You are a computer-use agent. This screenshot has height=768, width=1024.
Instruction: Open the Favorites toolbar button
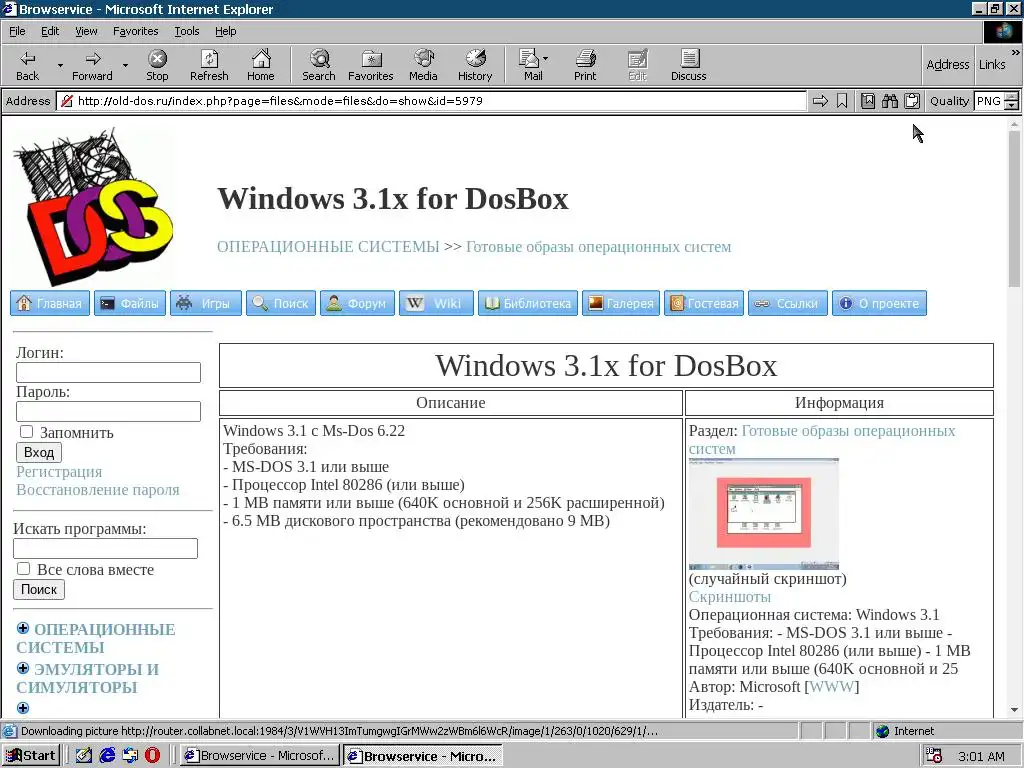[x=371, y=65]
